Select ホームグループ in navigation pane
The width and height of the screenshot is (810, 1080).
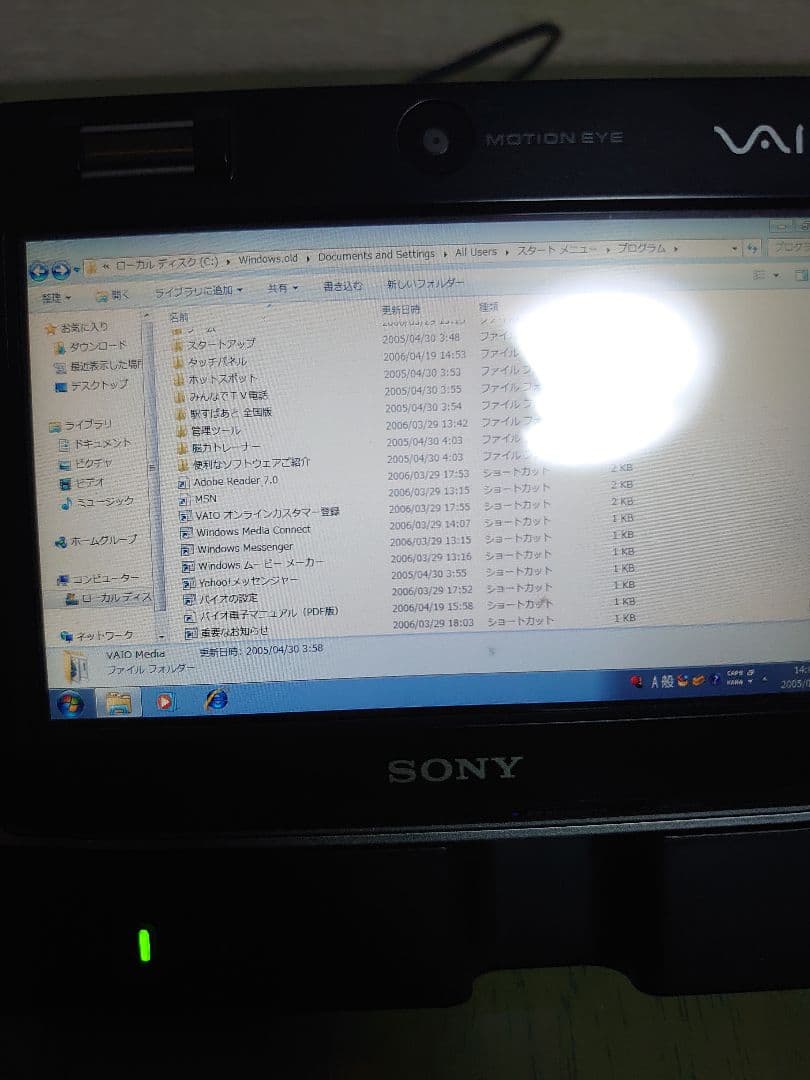click(x=96, y=541)
